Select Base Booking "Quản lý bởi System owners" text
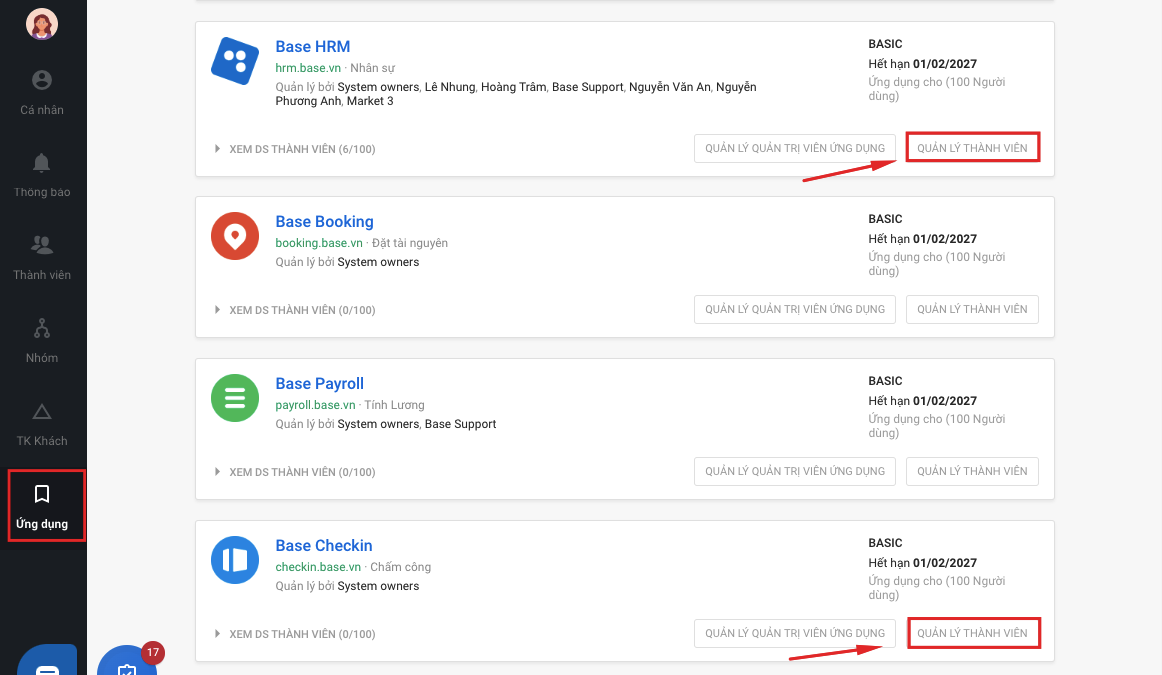Image resolution: width=1162 pixels, height=675 pixels. (x=347, y=262)
